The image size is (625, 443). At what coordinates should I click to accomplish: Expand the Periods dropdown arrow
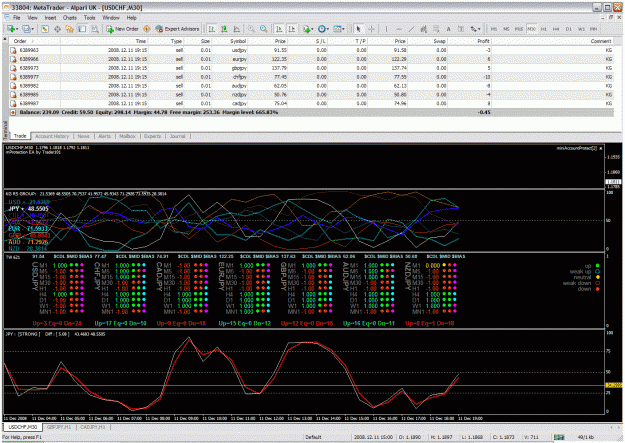click(328, 29)
